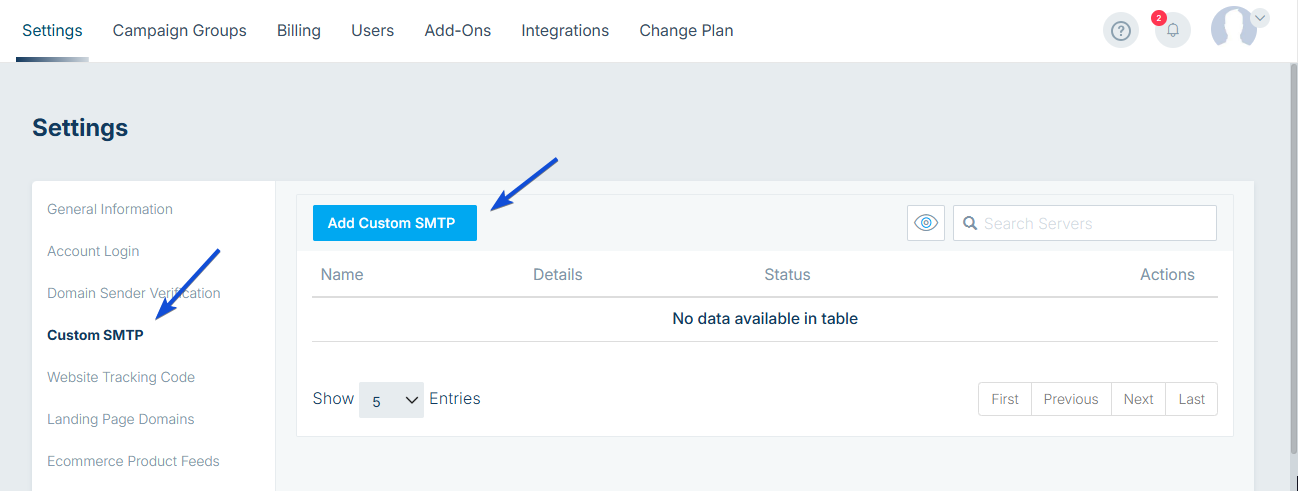Image resolution: width=1298 pixels, height=491 pixels.
Task: Open General Information settings
Action: coord(110,209)
